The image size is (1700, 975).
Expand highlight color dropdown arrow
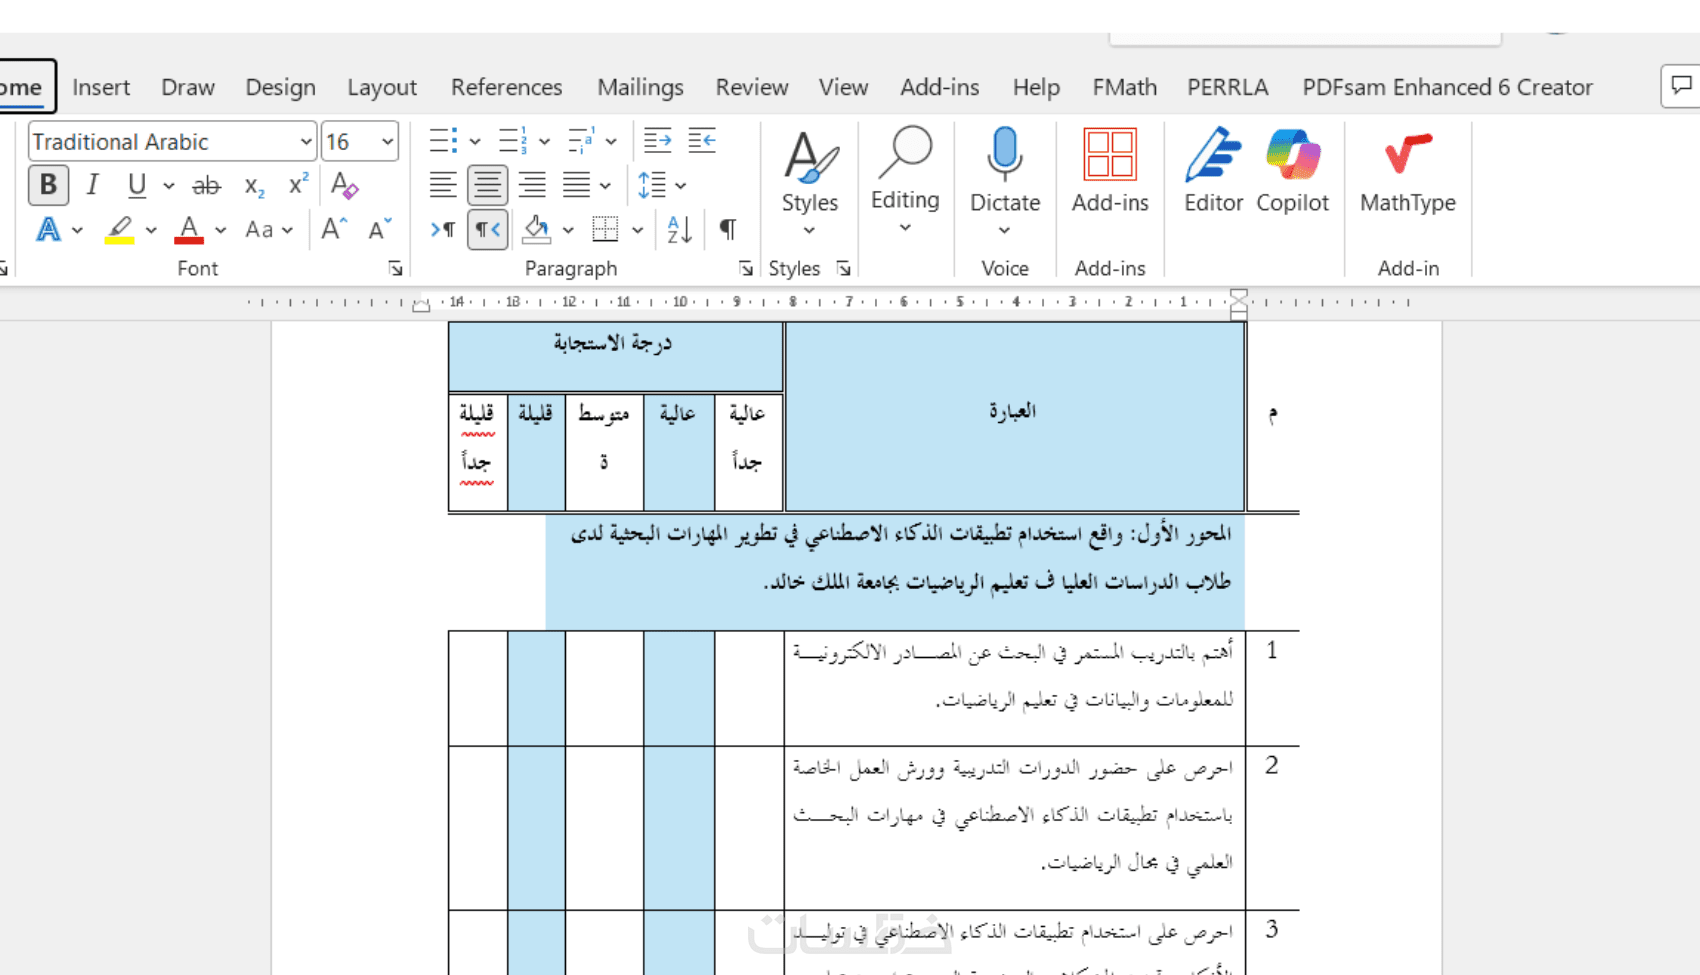tap(151, 231)
